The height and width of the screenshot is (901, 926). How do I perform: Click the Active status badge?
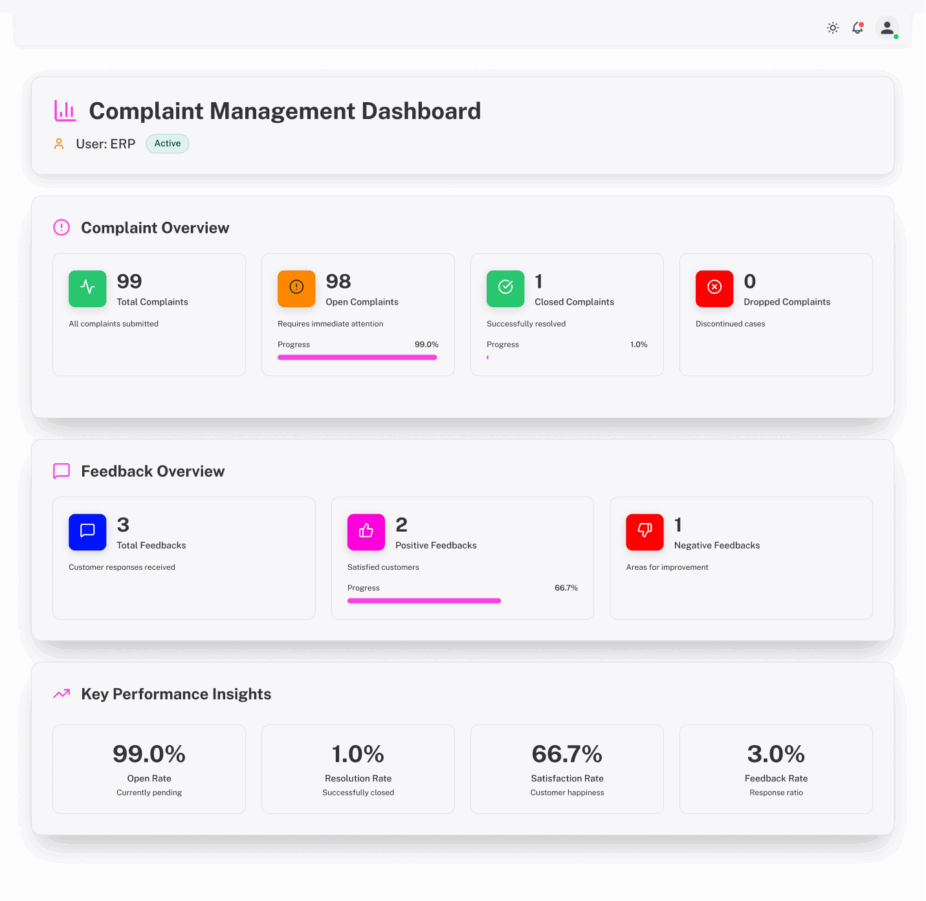pos(167,144)
